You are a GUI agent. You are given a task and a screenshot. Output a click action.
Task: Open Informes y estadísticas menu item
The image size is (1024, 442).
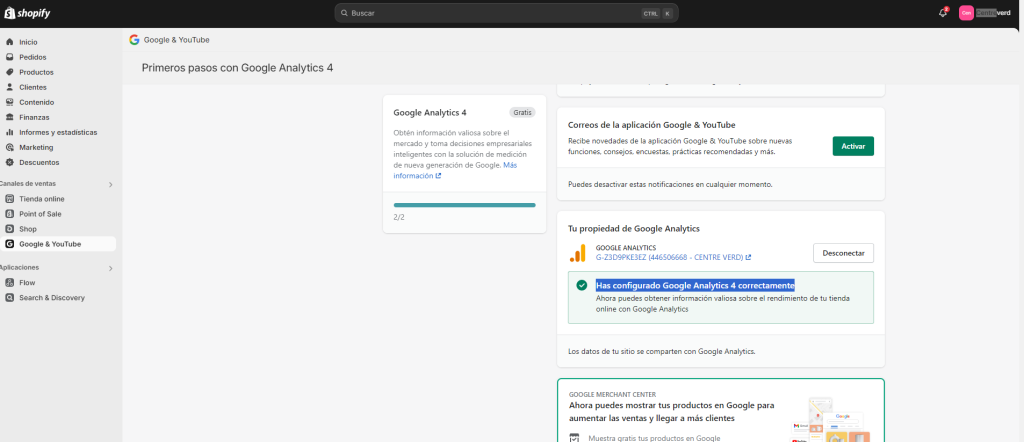click(58, 132)
